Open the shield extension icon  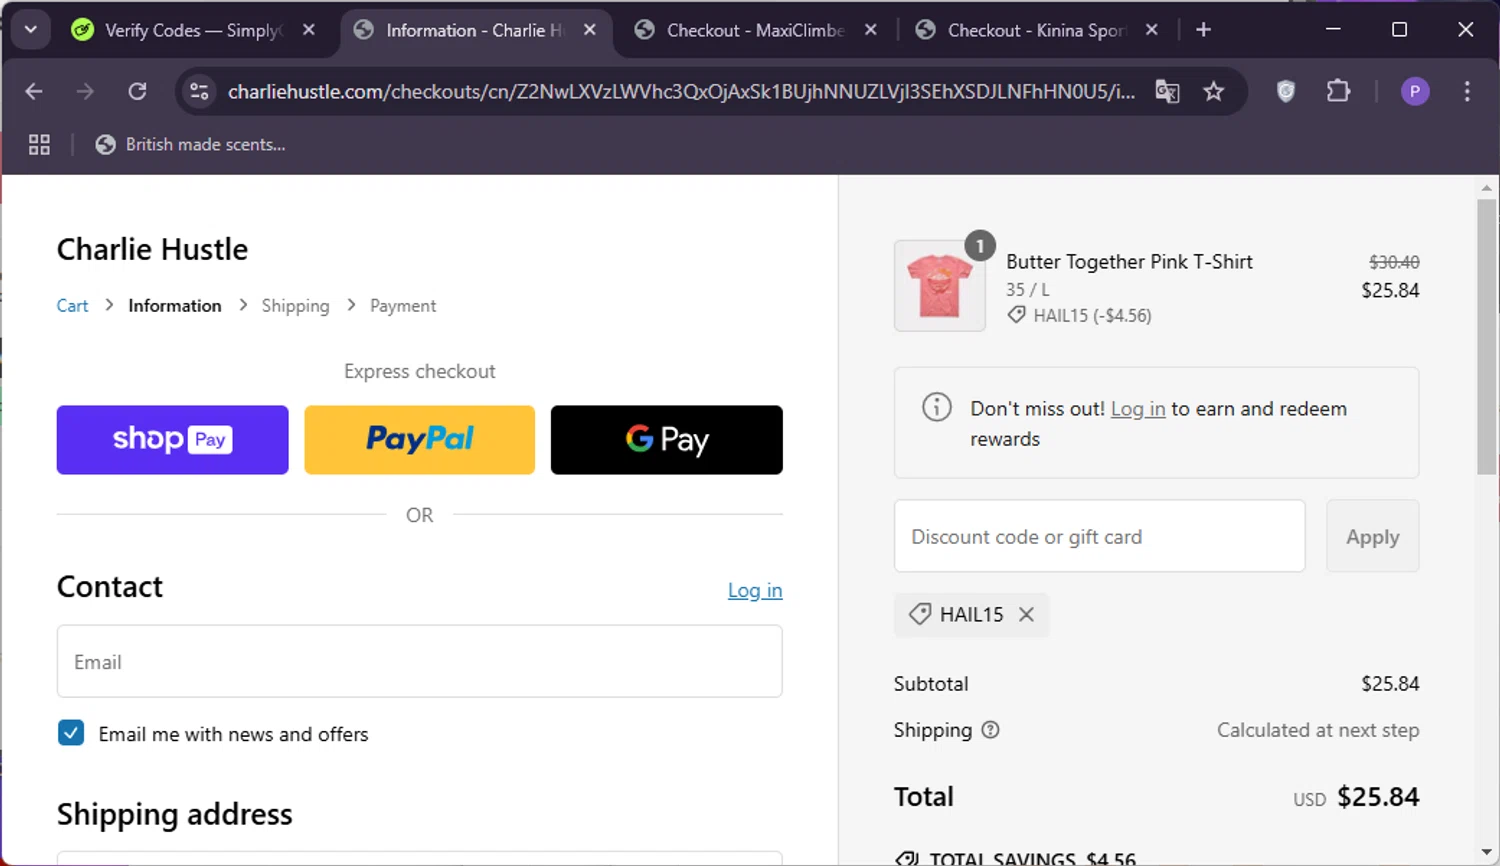(x=1286, y=91)
